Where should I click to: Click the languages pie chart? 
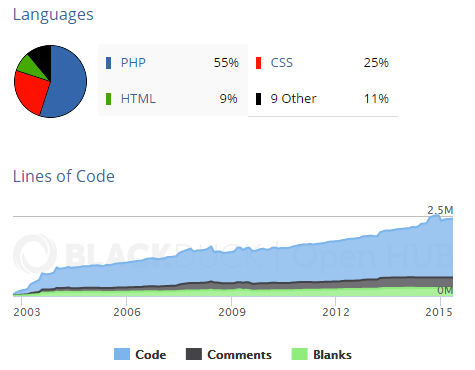tap(50, 81)
